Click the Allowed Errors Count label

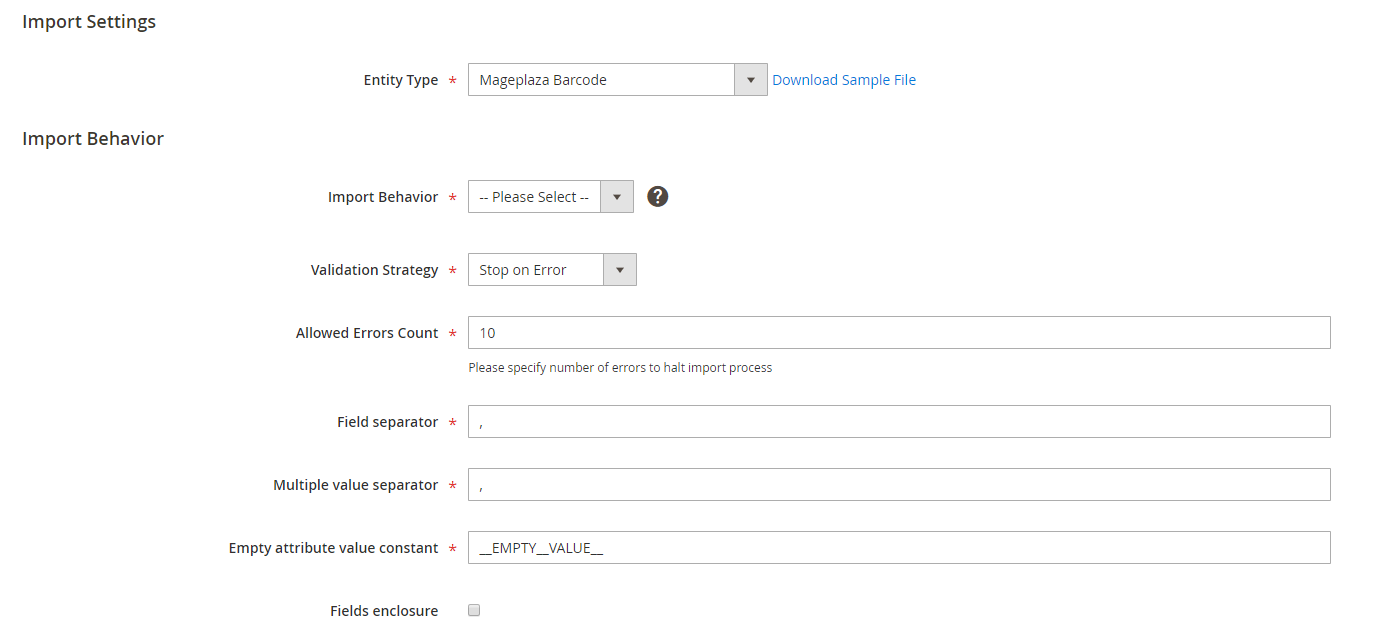tap(367, 333)
